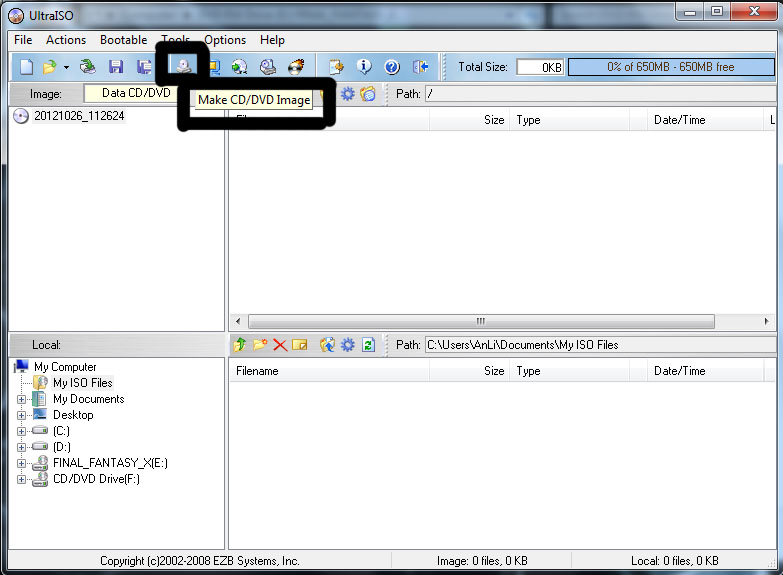The height and width of the screenshot is (575, 783).
Task: Click the Make CD/DVD Image toolbar icon
Action: 183,66
